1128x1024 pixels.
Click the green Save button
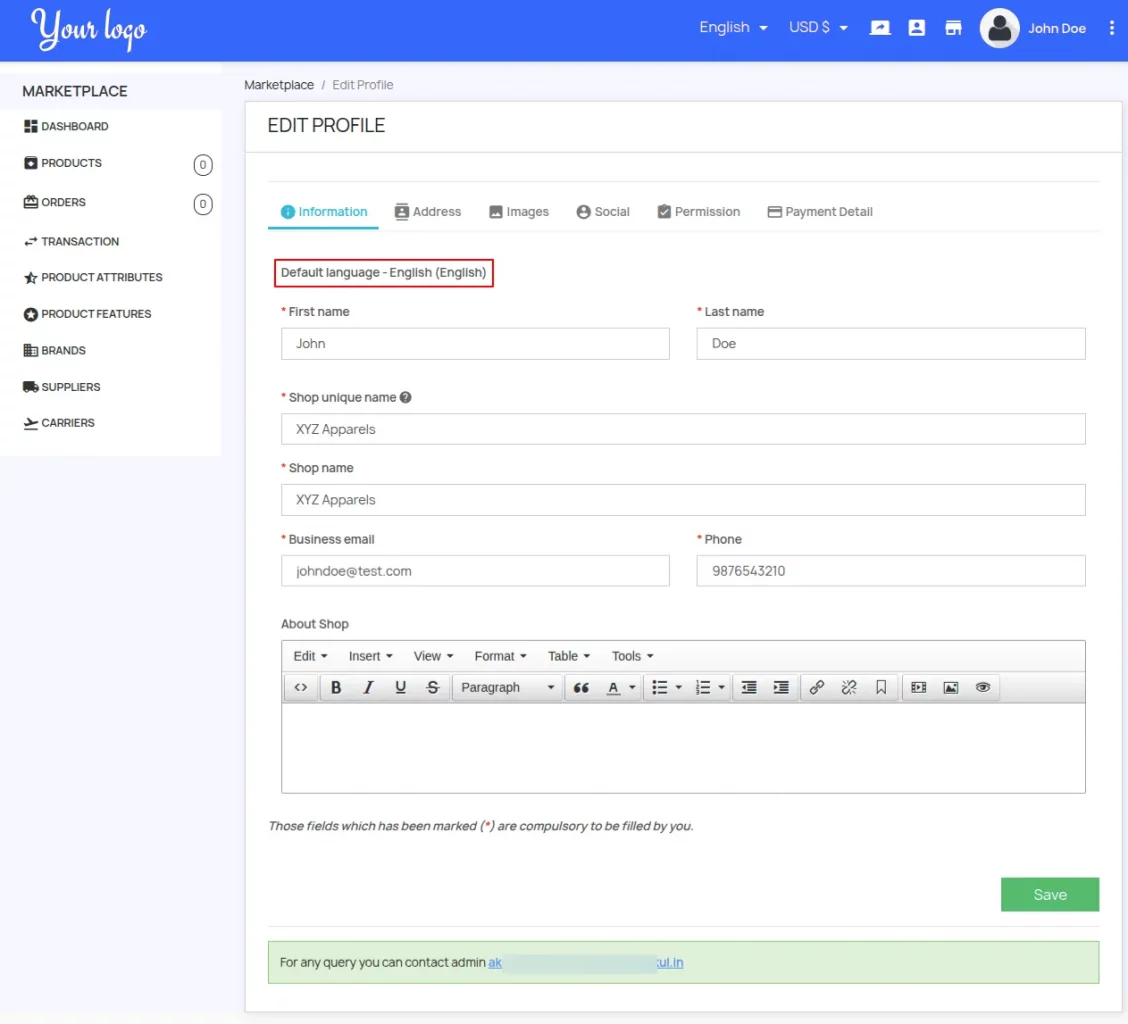tap(1049, 895)
